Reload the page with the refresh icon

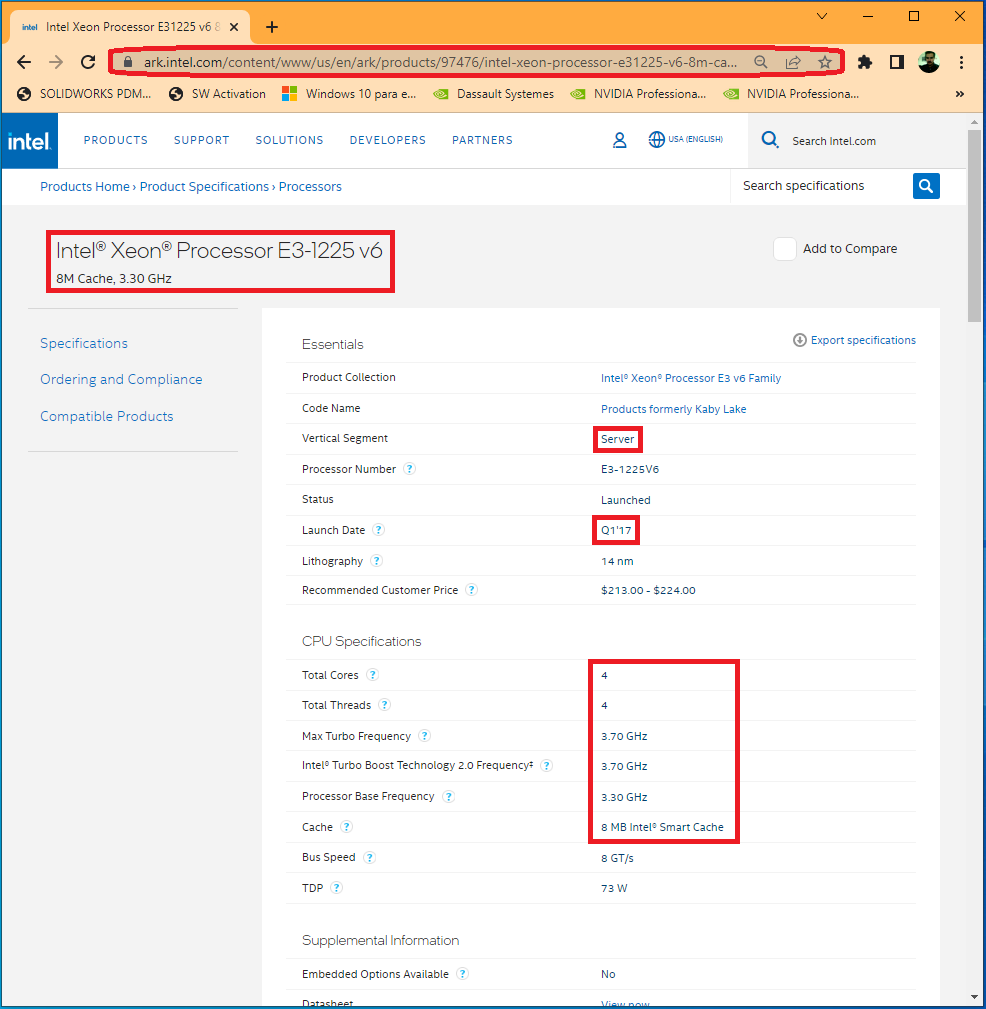click(x=88, y=62)
